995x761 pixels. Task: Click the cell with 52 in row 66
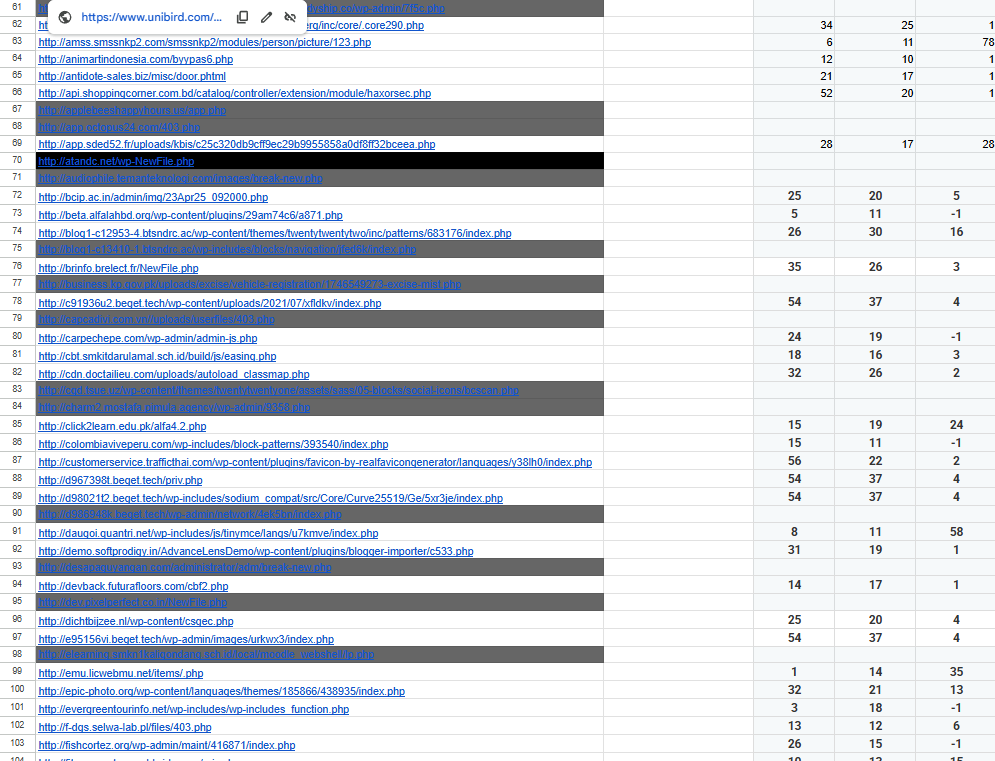click(795, 93)
